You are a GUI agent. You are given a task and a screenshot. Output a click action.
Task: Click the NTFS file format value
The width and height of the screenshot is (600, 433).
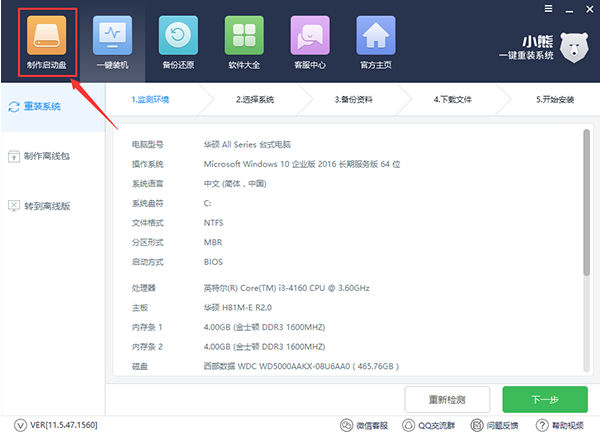(x=214, y=223)
